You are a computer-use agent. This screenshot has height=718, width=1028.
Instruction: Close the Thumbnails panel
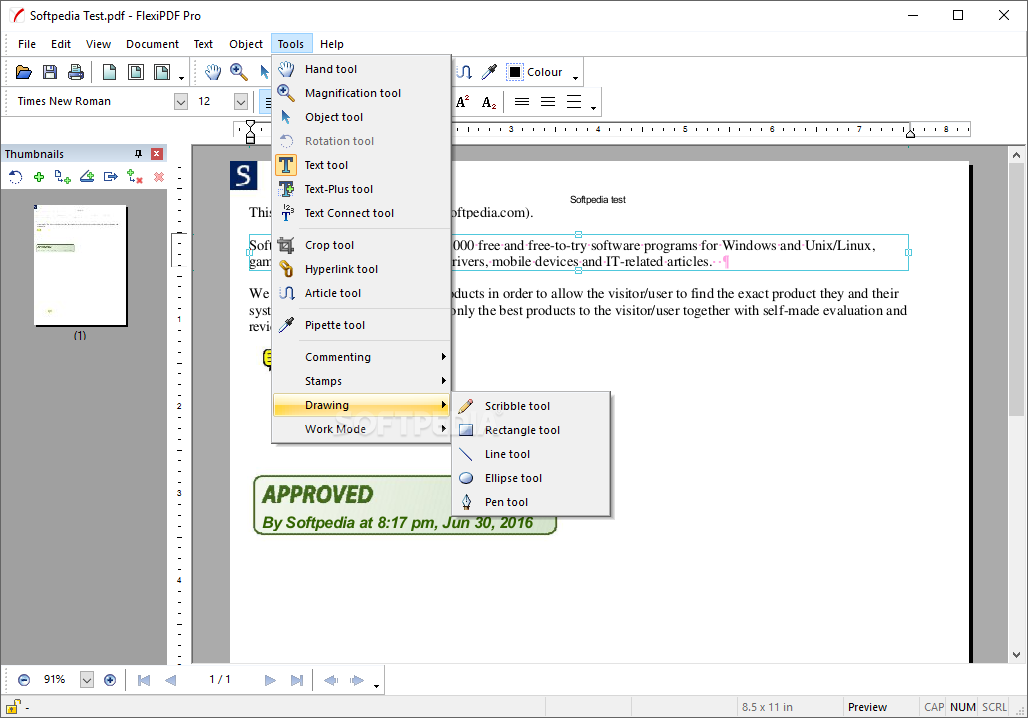tap(157, 153)
